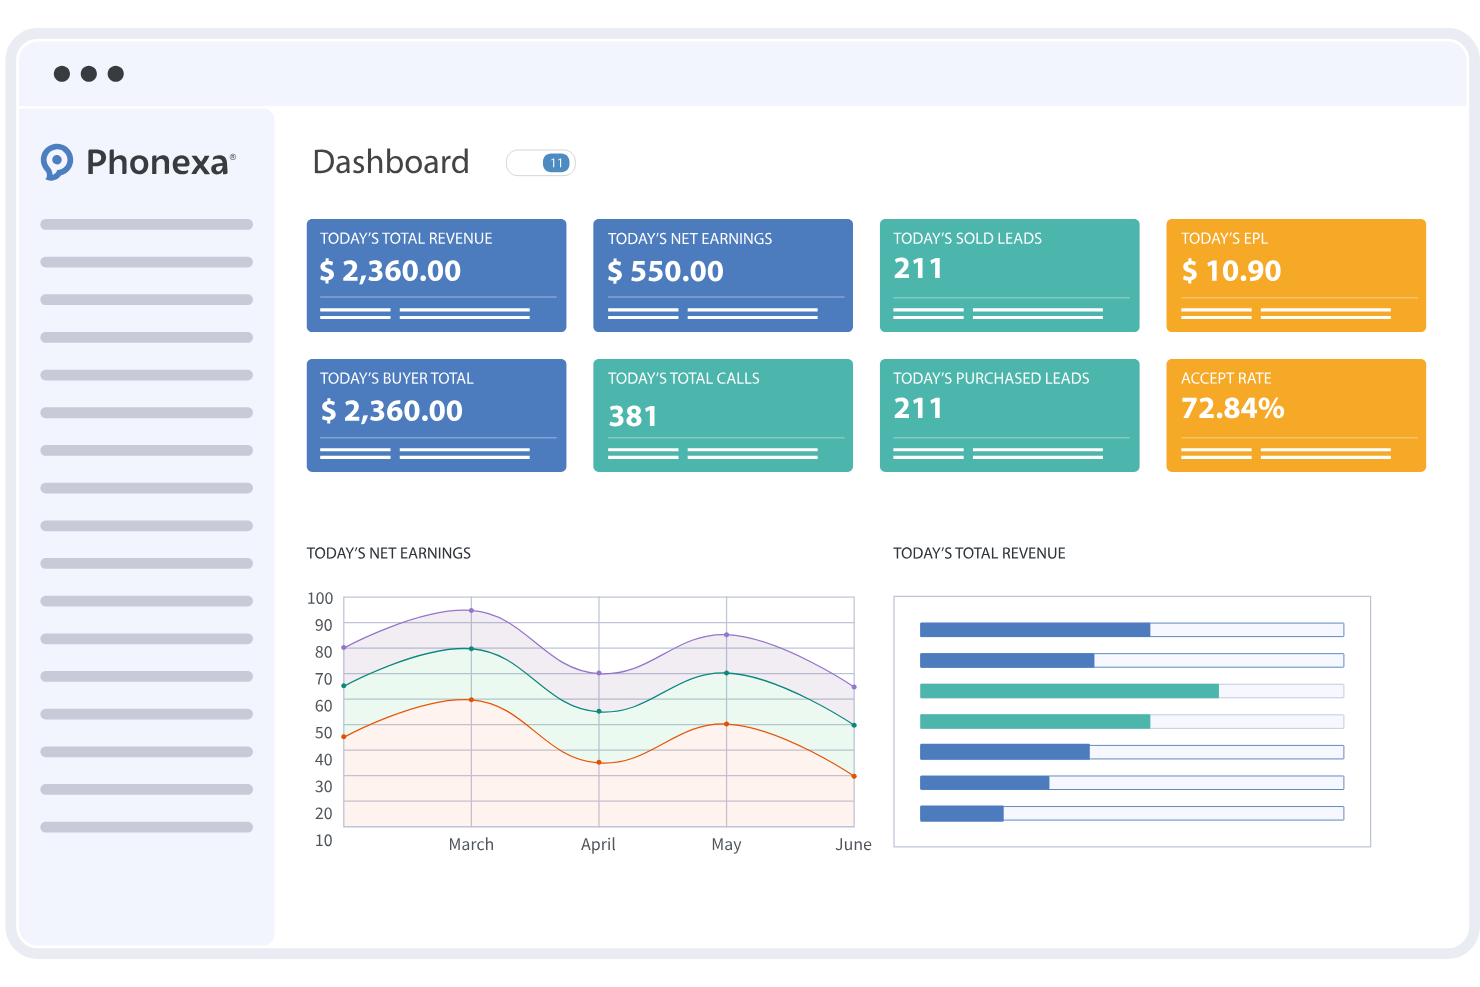Toggle the Today's Purchased Leads card

pos(1008,415)
